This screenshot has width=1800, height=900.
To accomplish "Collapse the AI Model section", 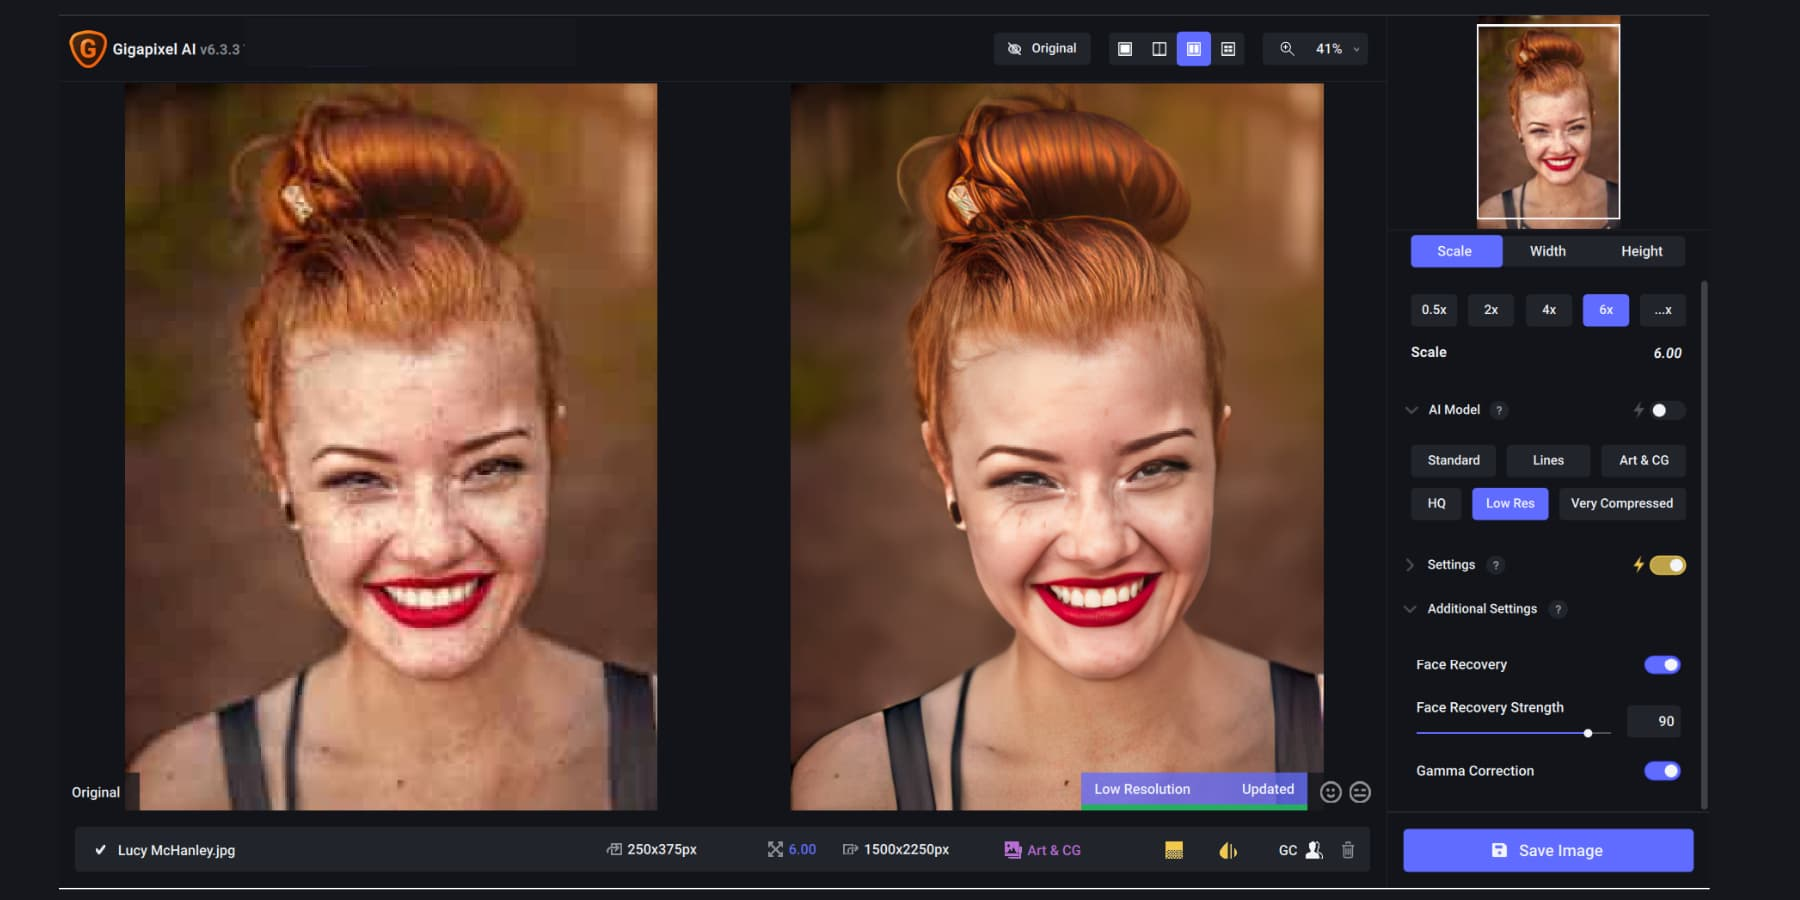I will 1410,410.
